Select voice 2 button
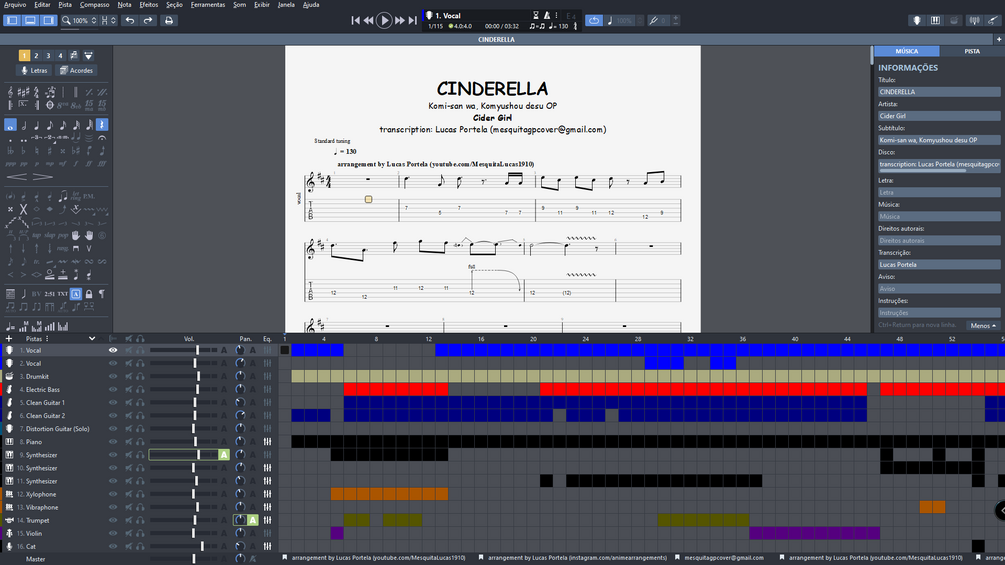This screenshot has height=565, width=1005. coord(37,56)
